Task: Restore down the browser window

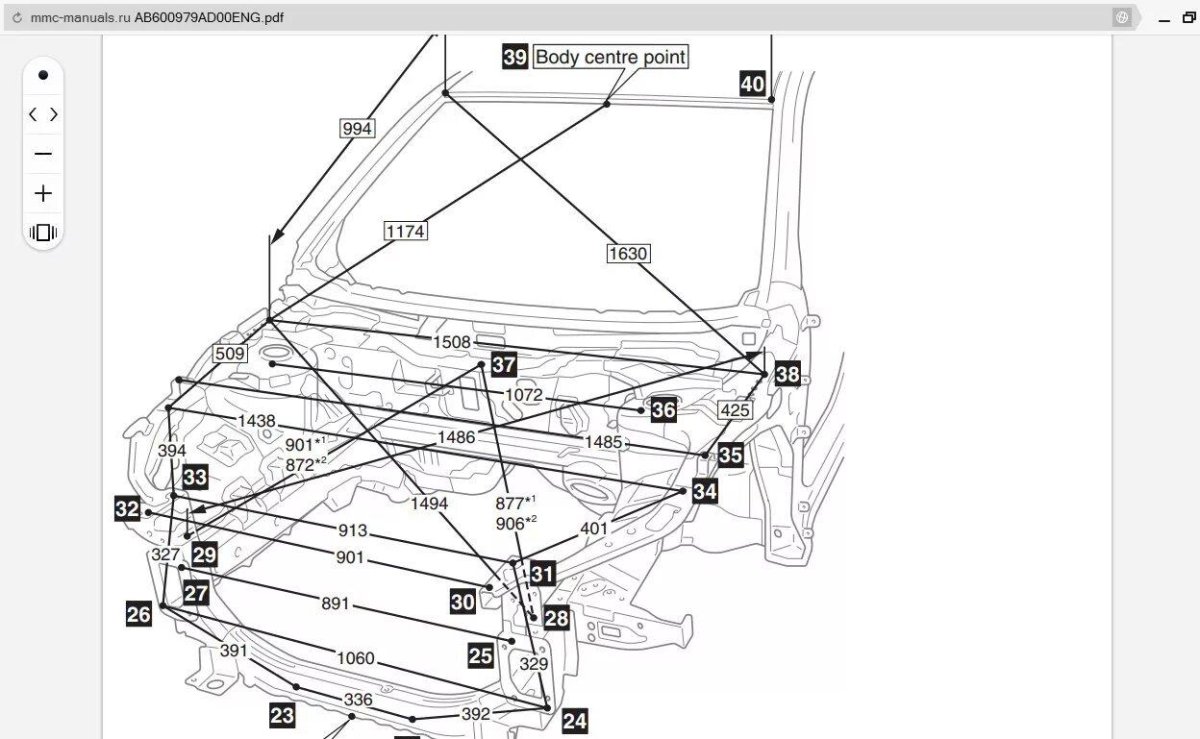Action: tap(1187, 18)
